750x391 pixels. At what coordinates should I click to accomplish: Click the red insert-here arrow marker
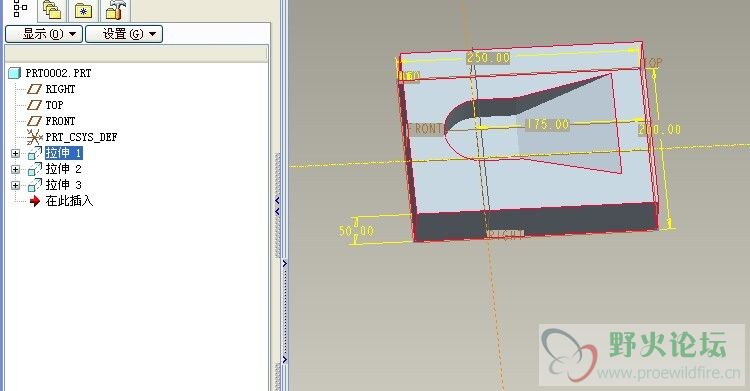click(35, 201)
